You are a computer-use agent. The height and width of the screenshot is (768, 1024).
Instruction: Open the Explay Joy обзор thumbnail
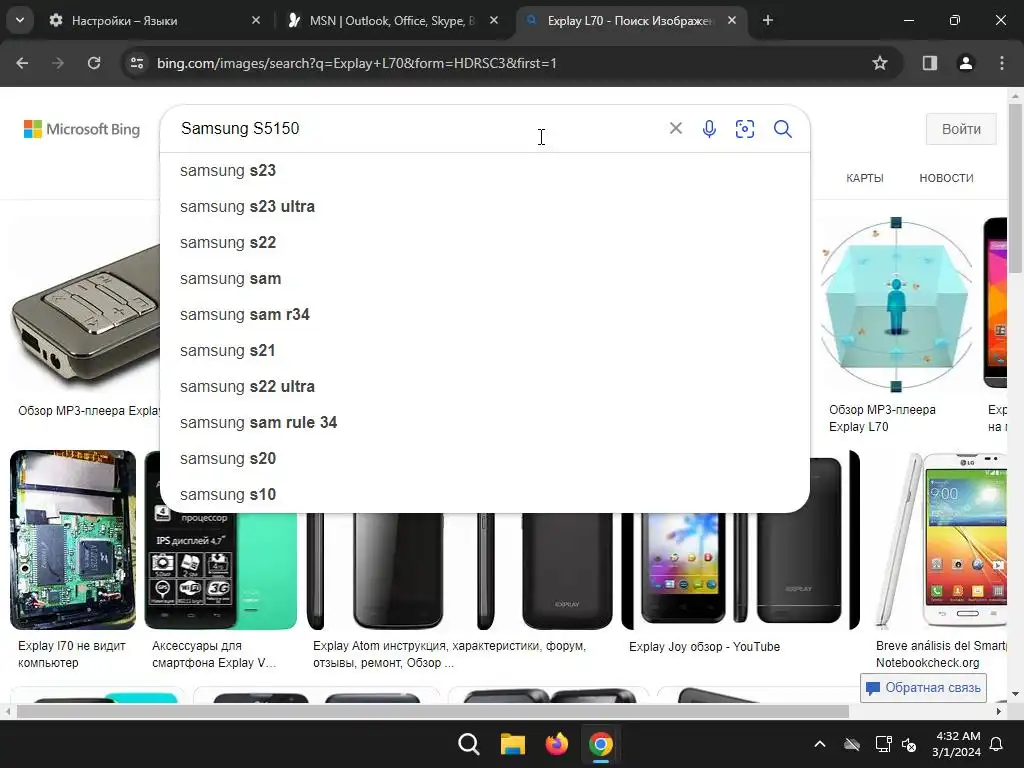point(741,571)
